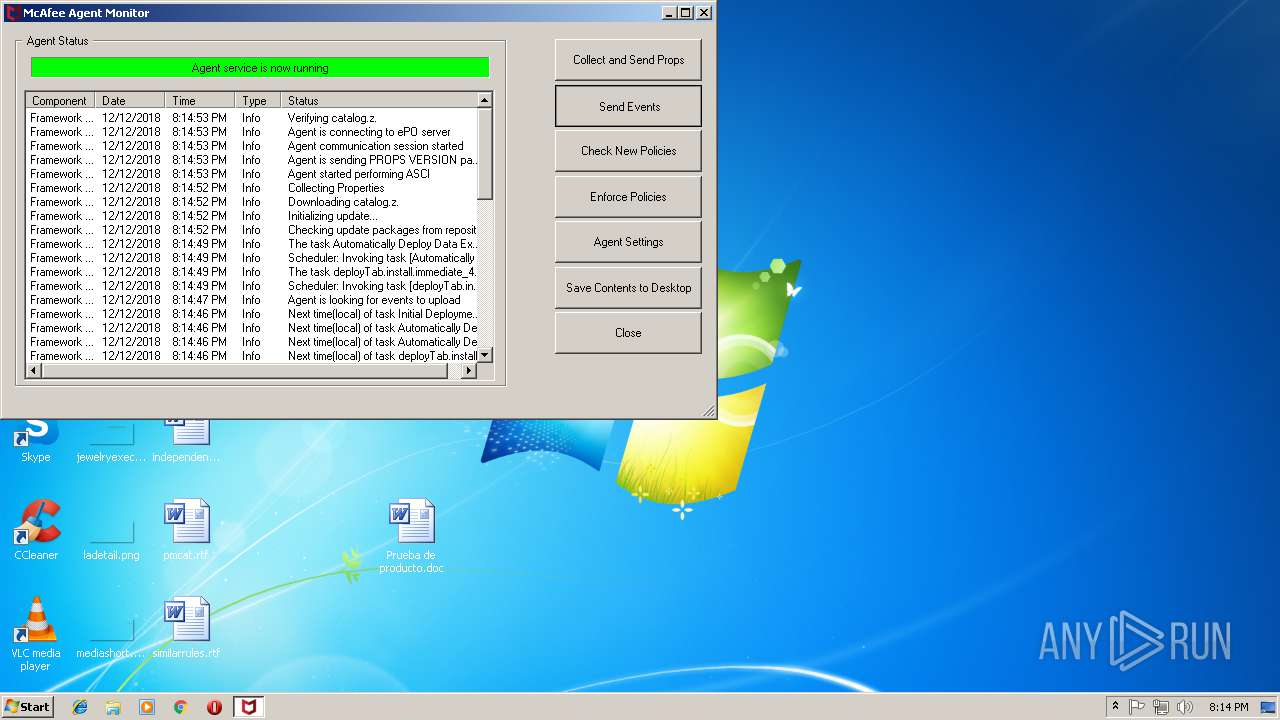Select 'Agent started performing ASCI' row
The height and width of the screenshot is (720, 1280).
(252, 174)
